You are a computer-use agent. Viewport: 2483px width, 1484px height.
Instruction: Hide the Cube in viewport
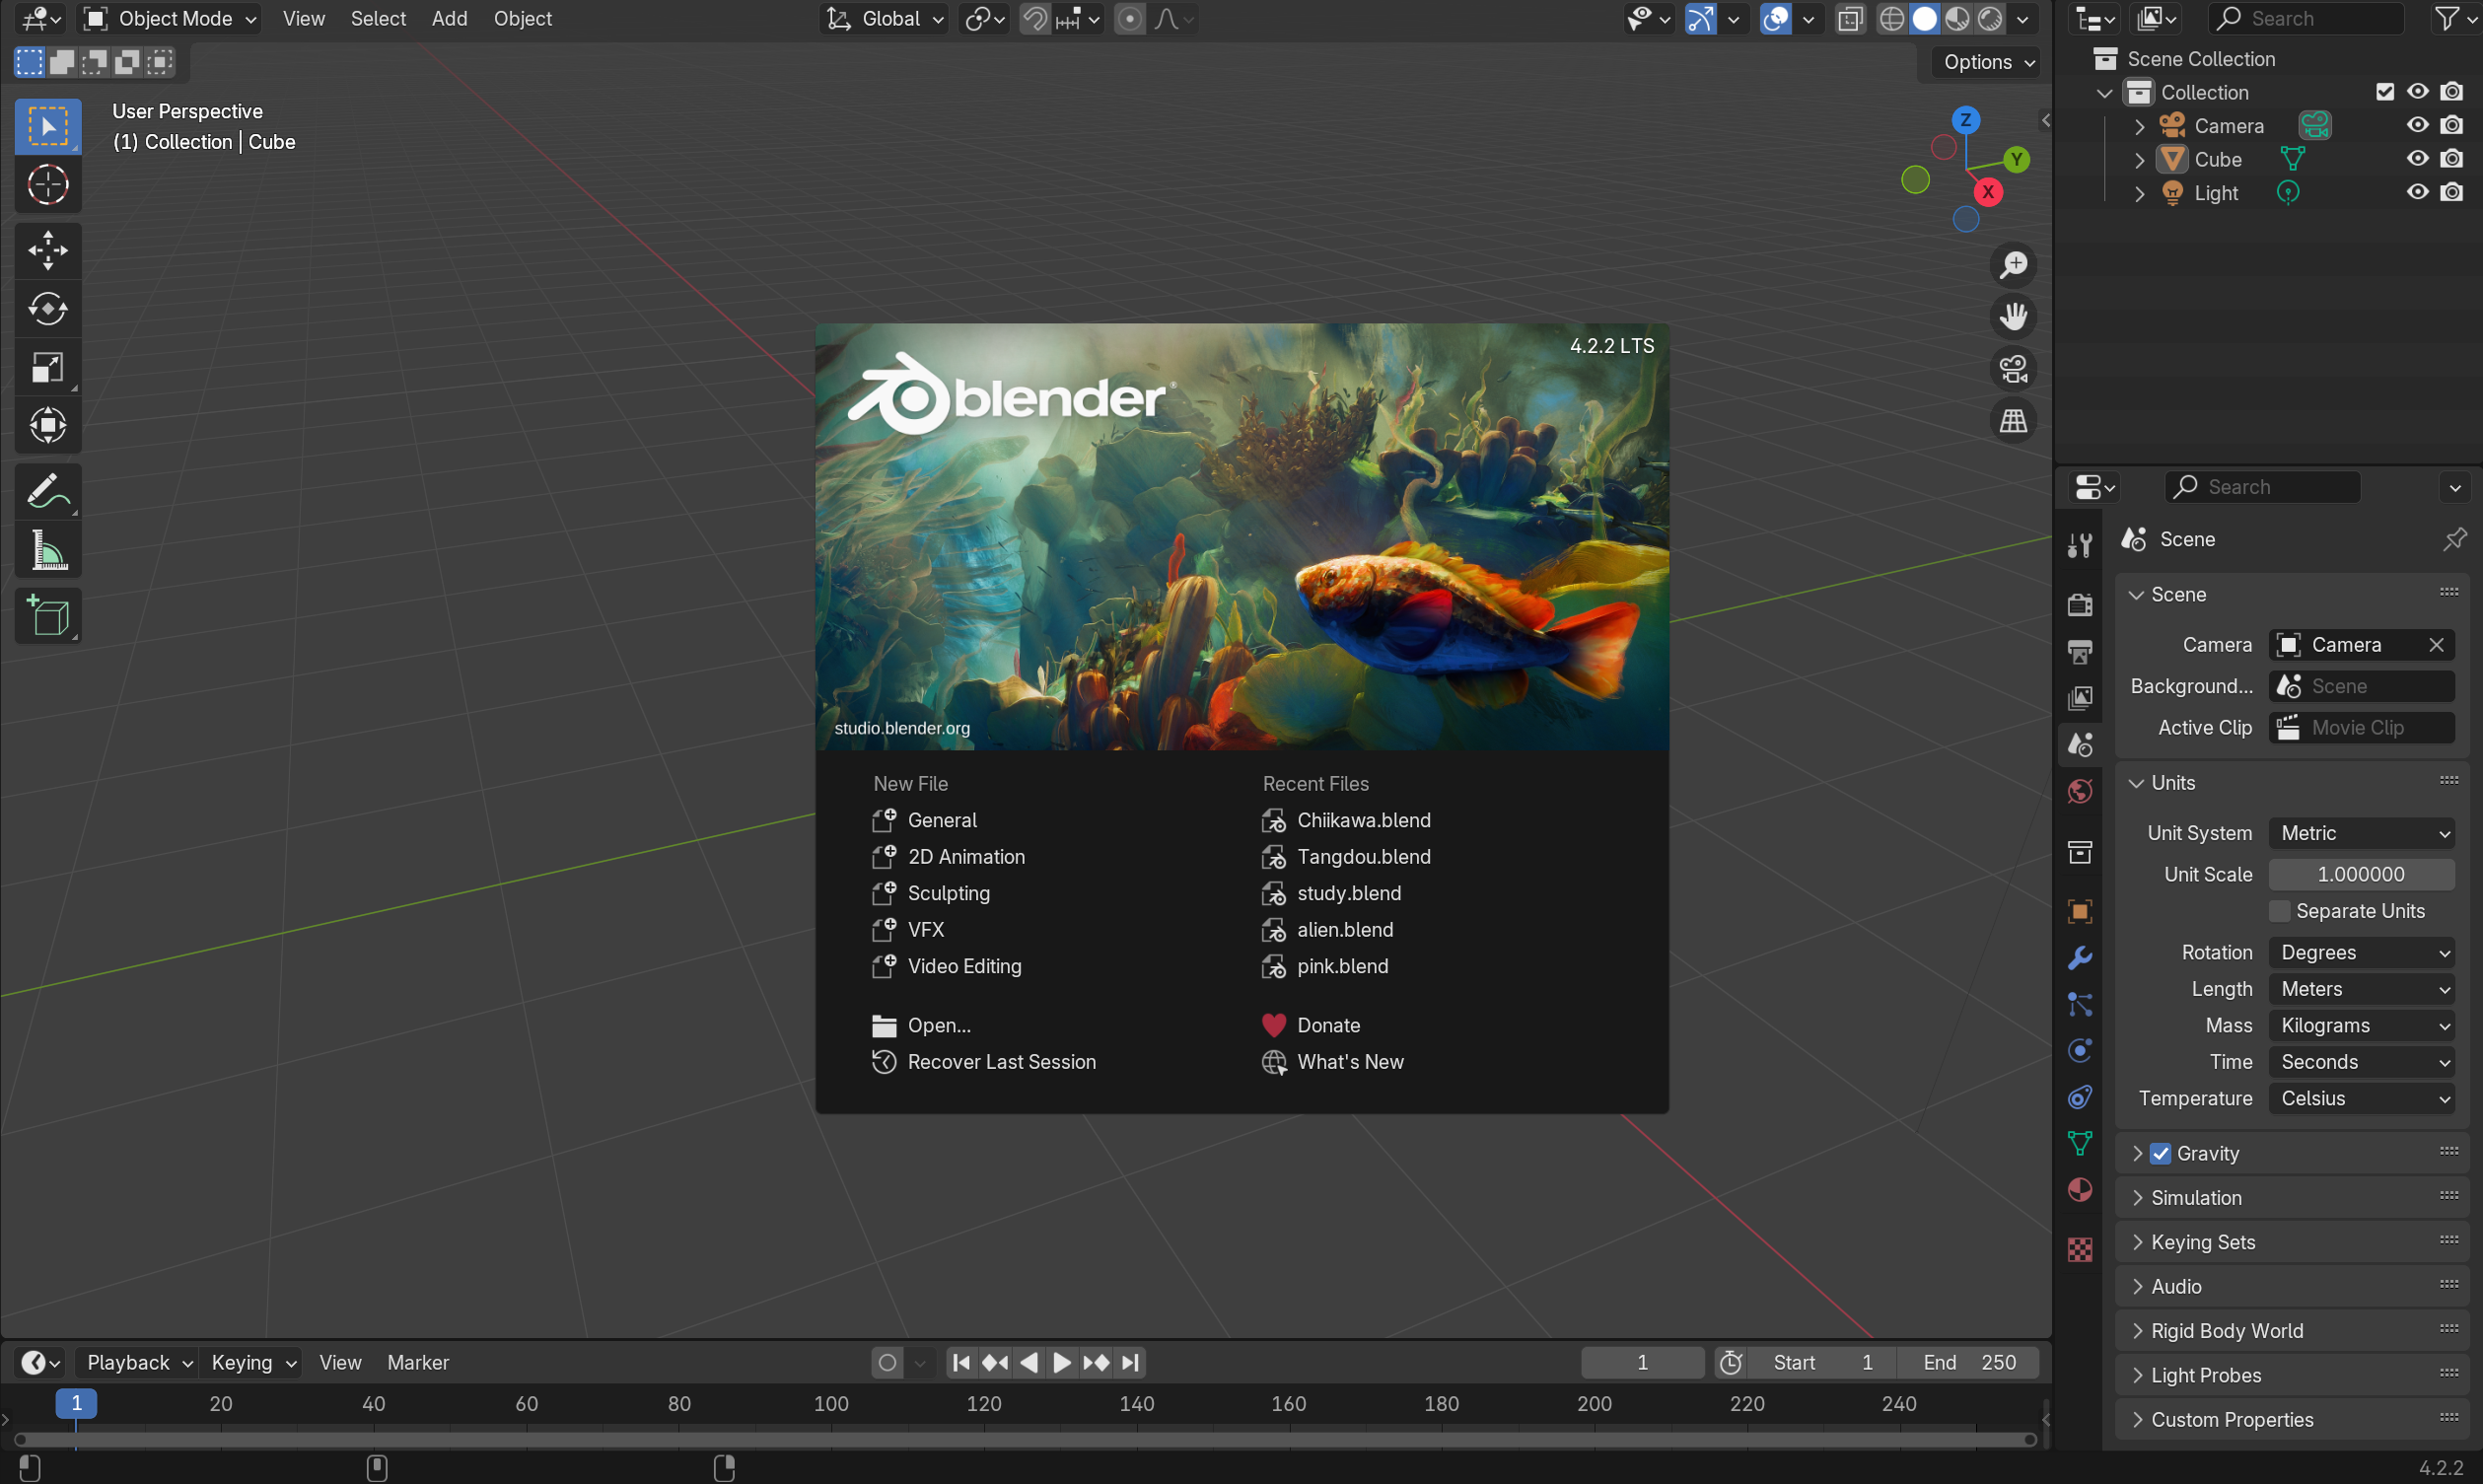pyautogui.click(x=2417, y=159)
